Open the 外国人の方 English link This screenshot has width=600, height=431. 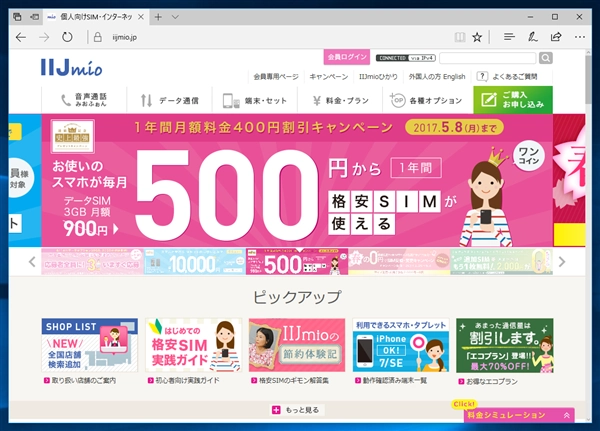click(x=437, y=77)
